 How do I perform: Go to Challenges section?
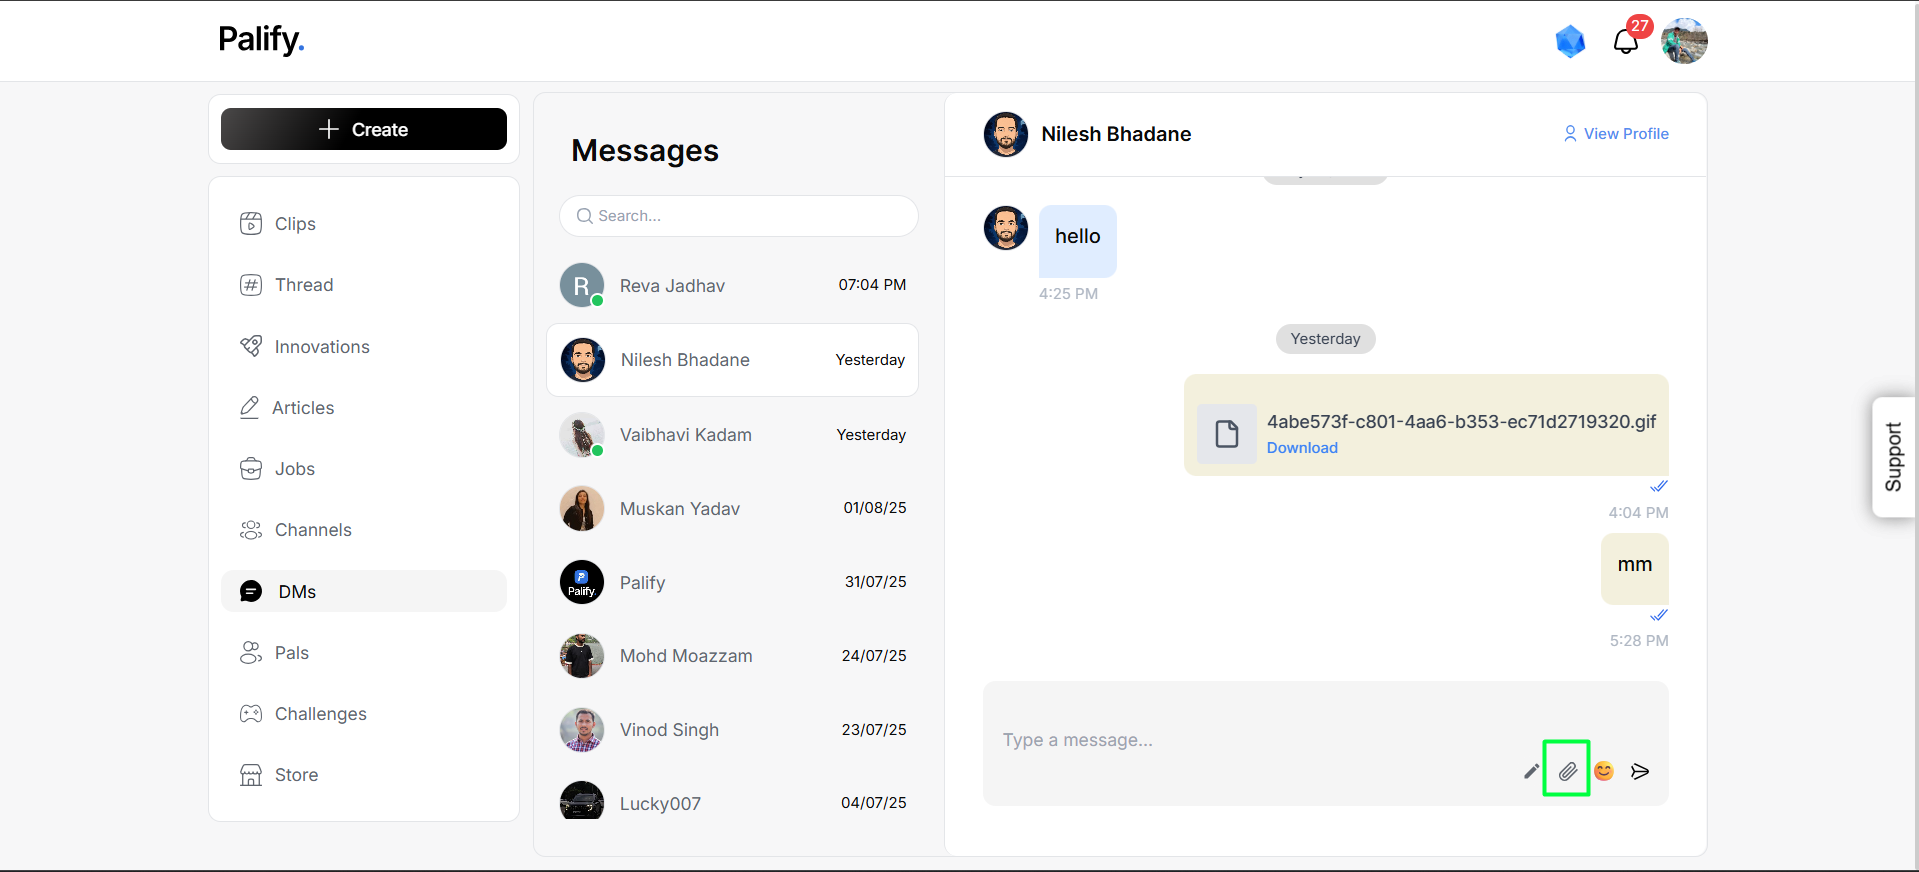pos(364,714)
